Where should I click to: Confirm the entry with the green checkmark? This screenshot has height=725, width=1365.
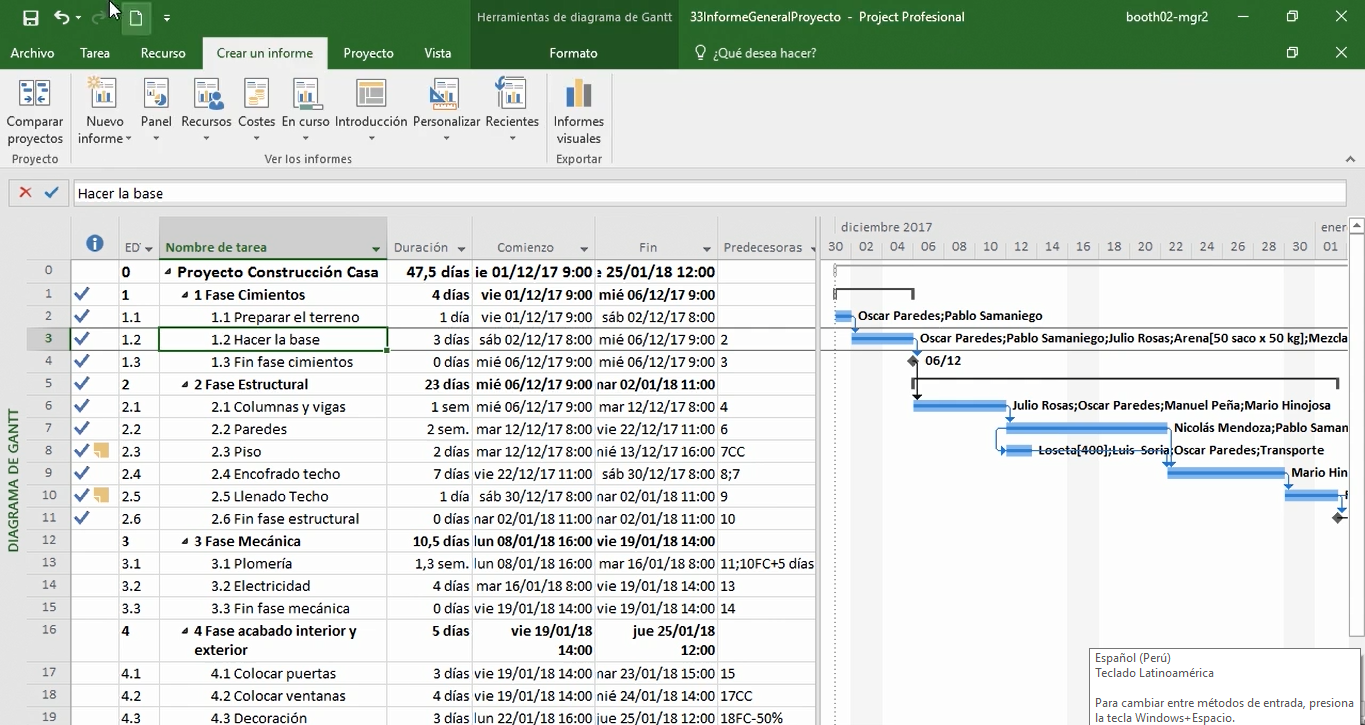click(52, 193)
